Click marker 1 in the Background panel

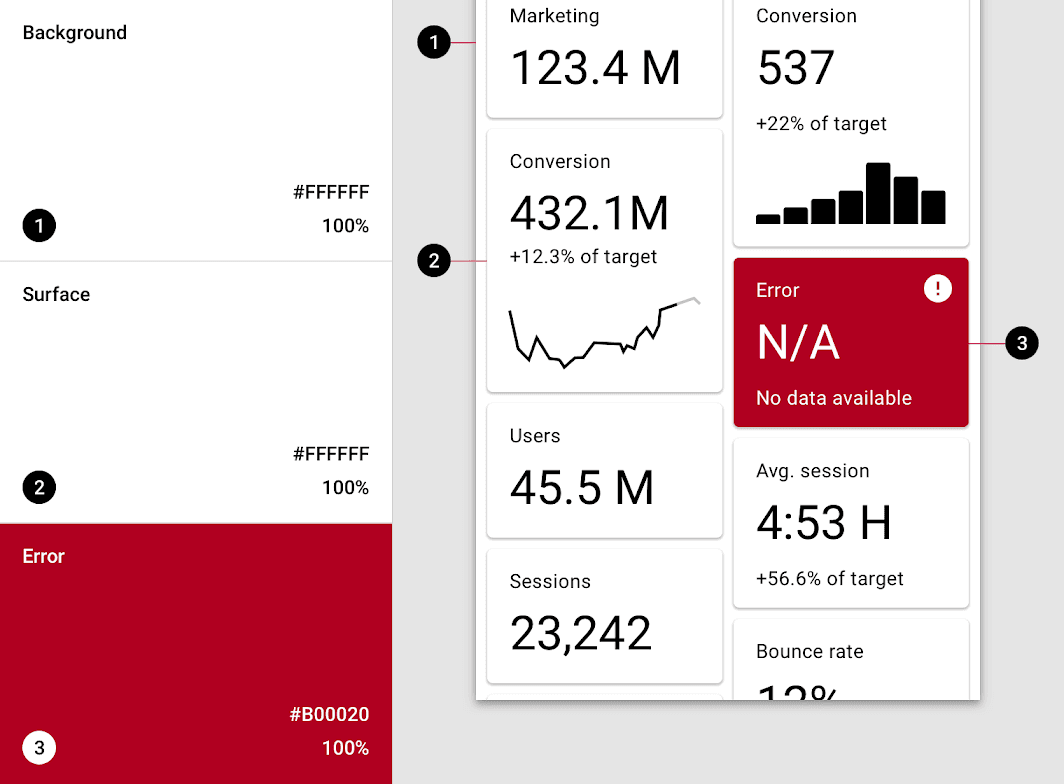click(38, 226)
